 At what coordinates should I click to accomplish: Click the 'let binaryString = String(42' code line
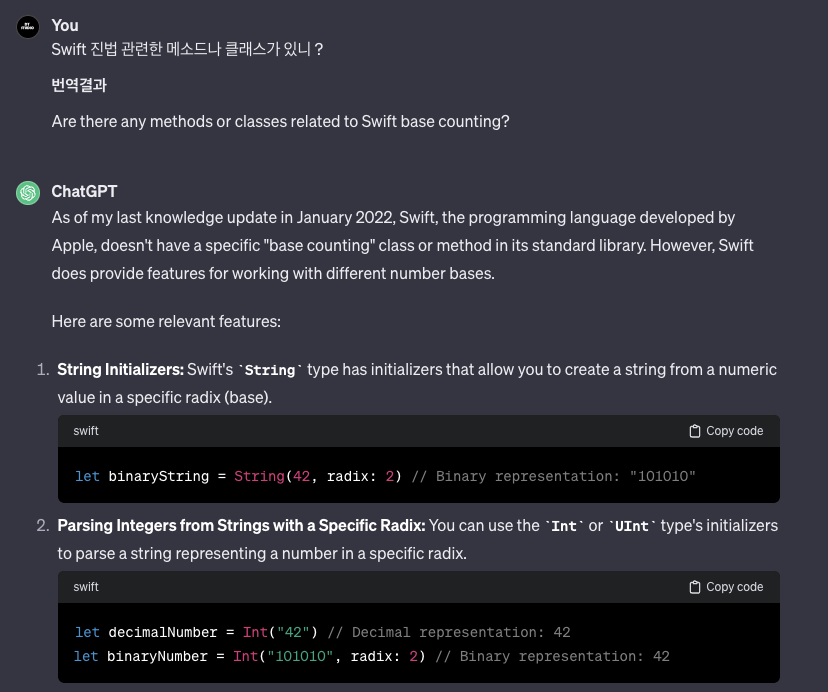pyautogui.click(x=385, y=476)
